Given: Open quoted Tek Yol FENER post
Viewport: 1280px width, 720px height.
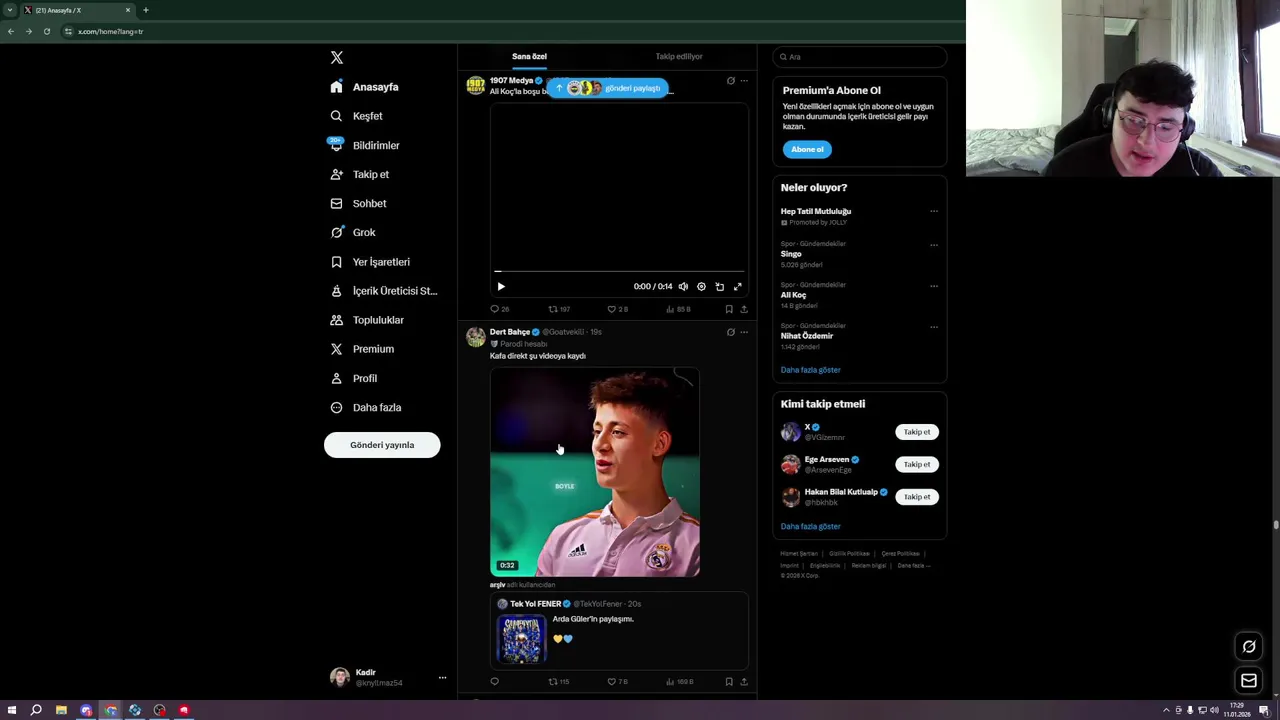Looking at the screenshot, I should click(x=619, y=631).
